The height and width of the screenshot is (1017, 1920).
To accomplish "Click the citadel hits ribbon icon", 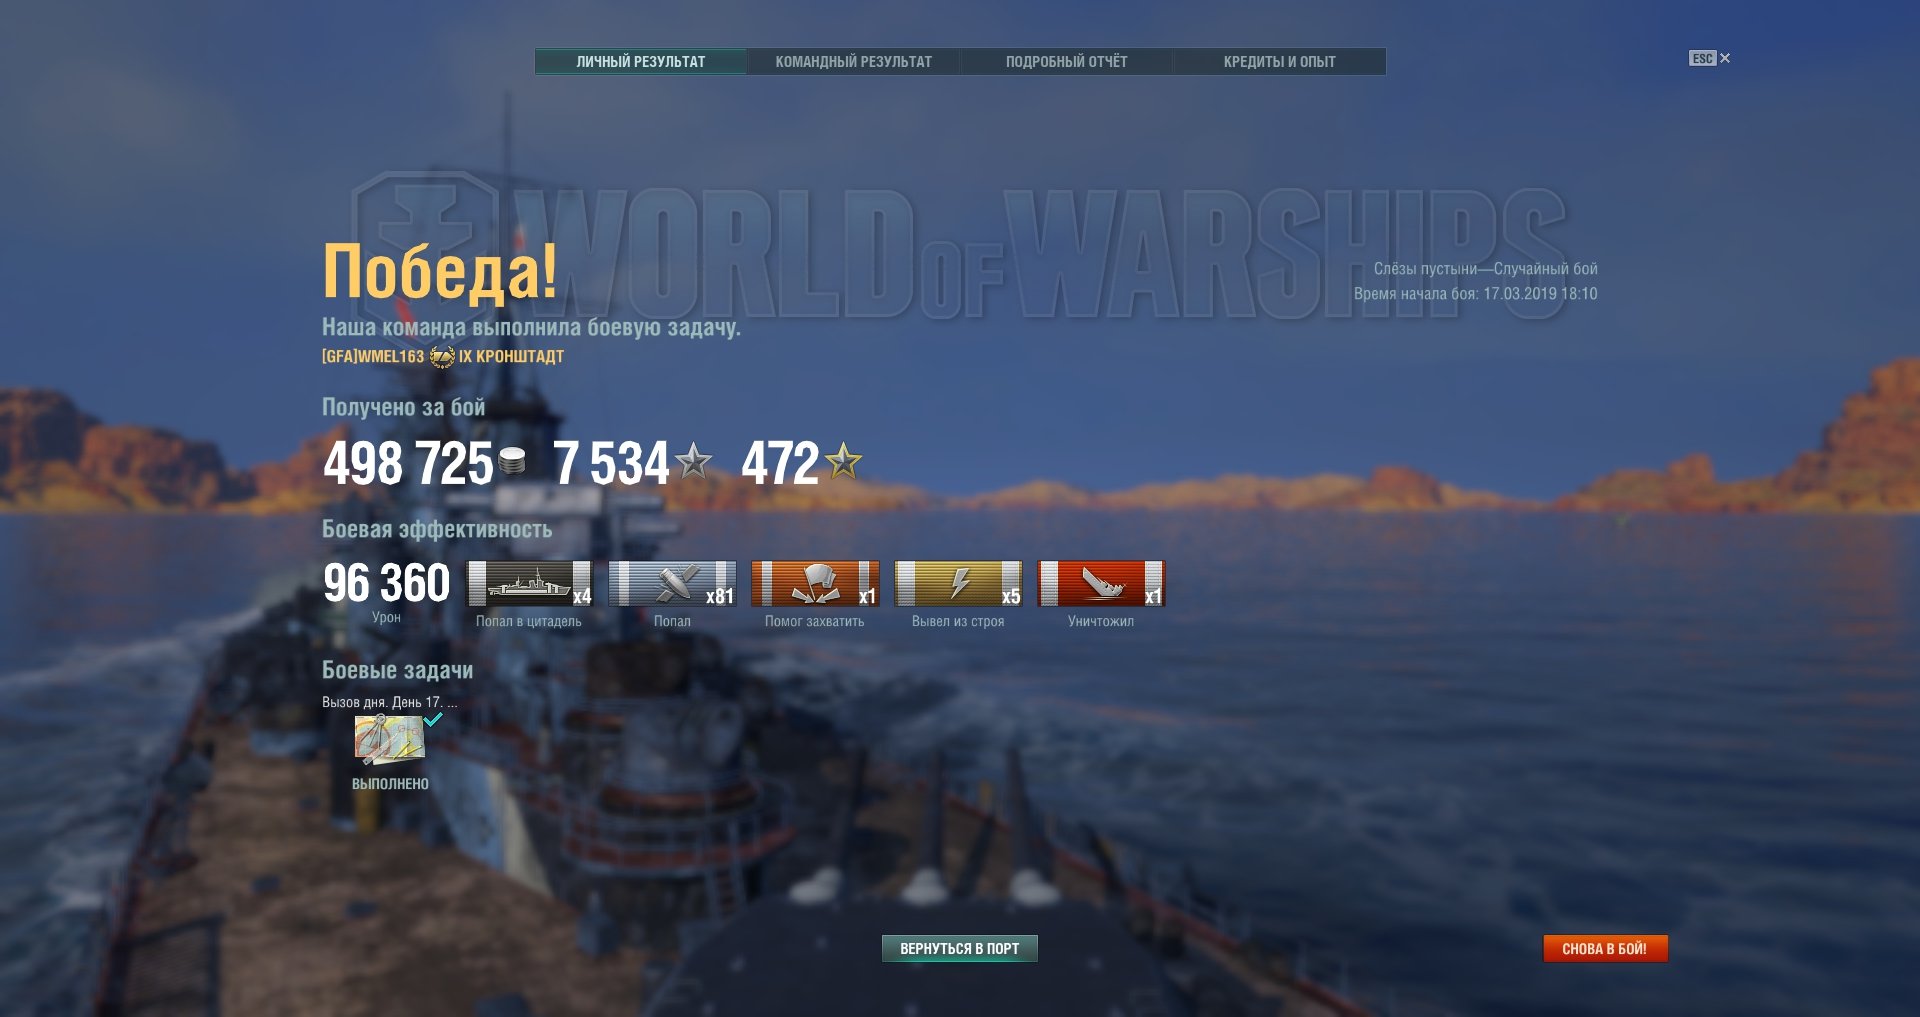I will click(x=530, y=584).
